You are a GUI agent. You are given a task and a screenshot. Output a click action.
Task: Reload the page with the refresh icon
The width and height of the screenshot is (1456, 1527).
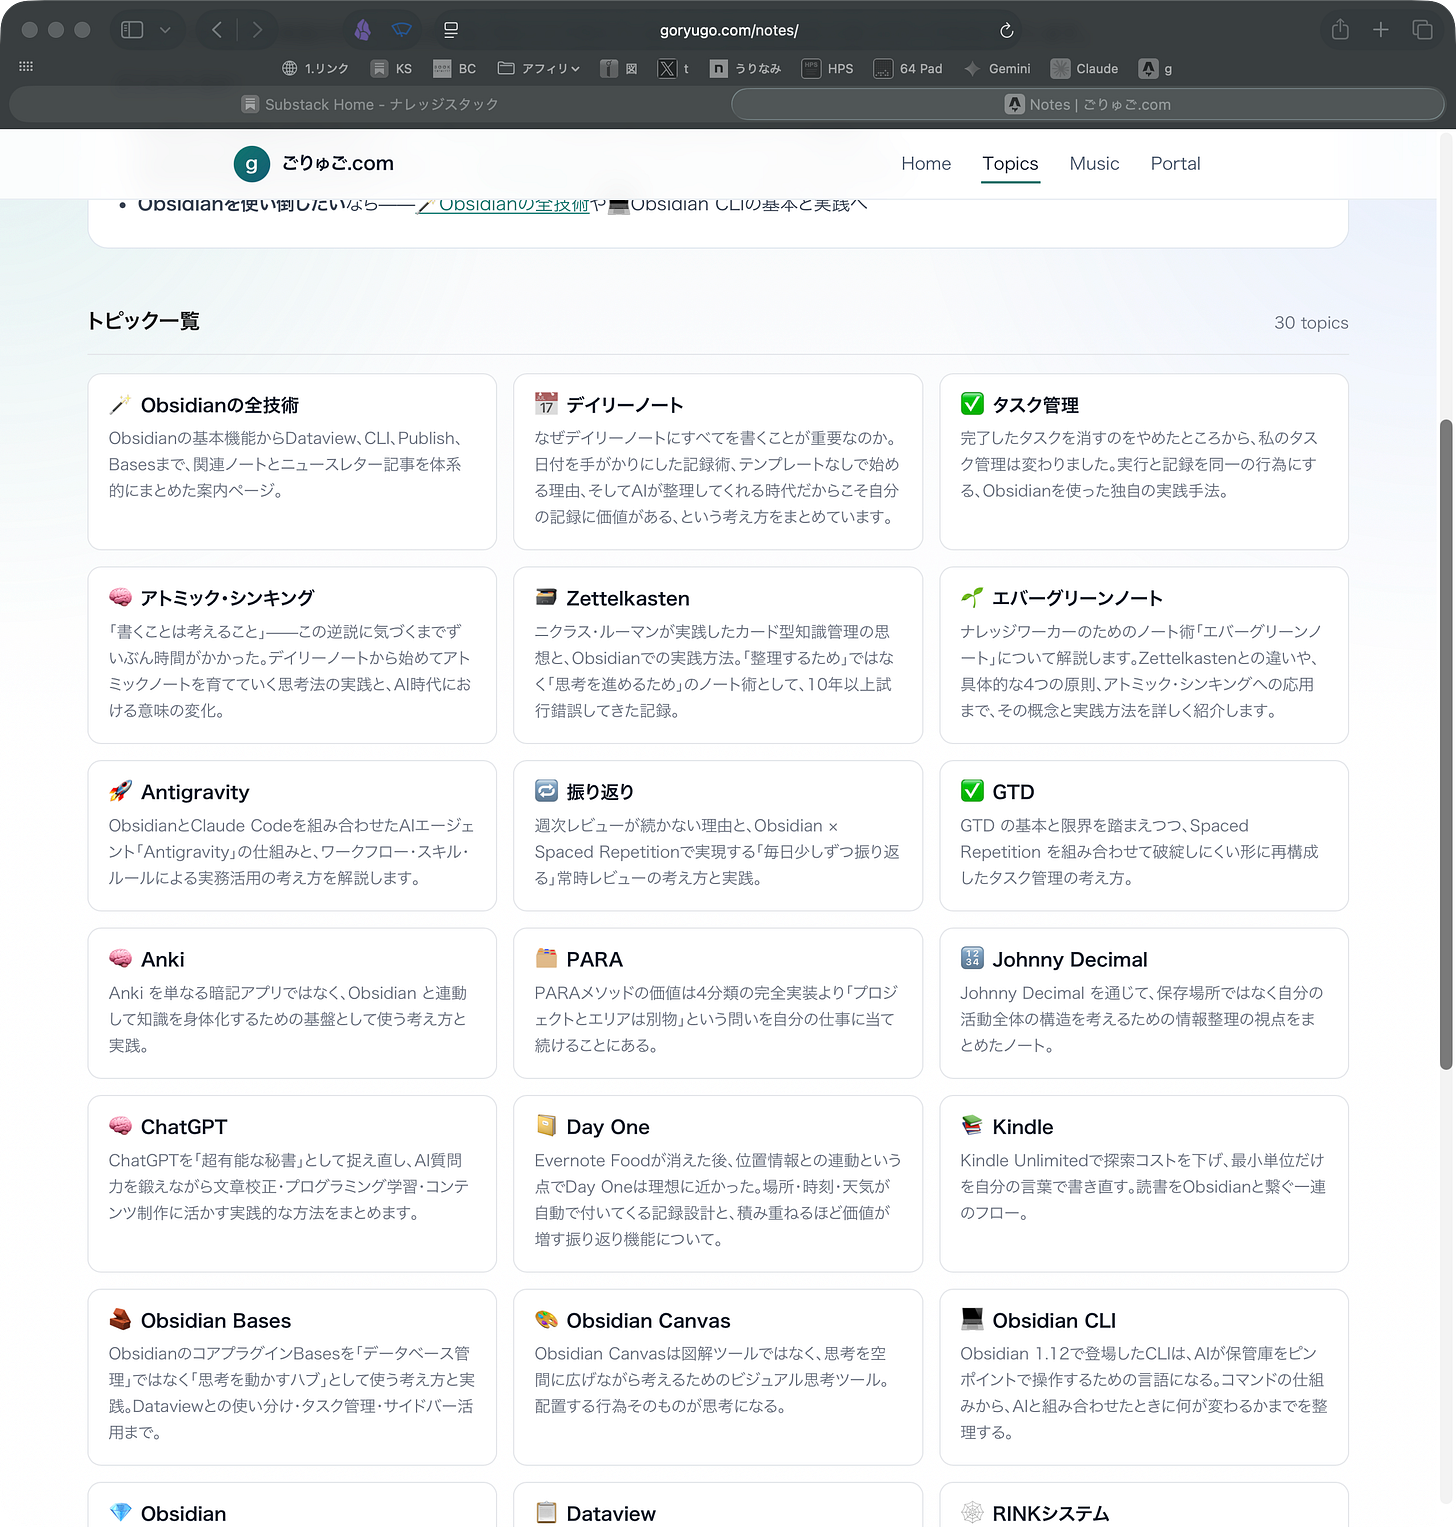click(1006, 30)
